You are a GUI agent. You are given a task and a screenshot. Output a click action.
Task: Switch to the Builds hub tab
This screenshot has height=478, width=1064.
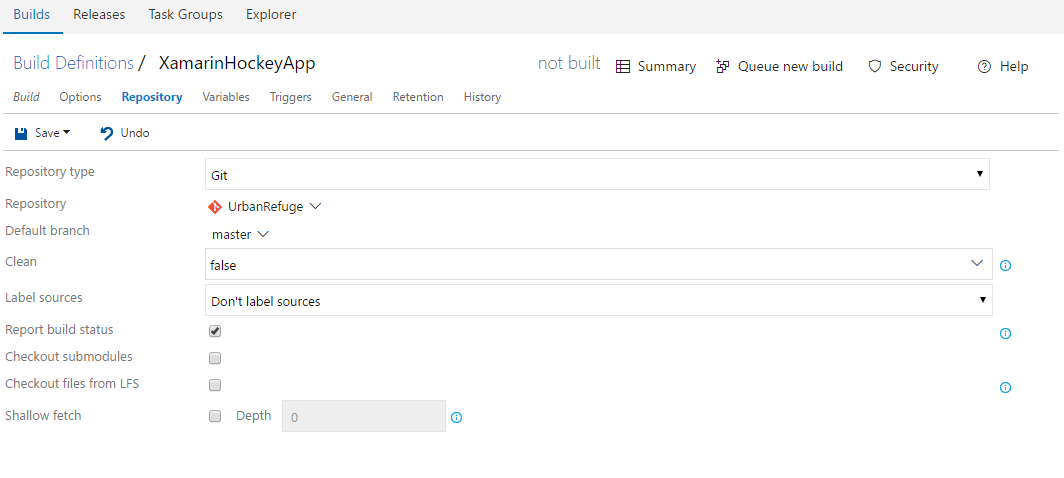(x=32, y=14)
